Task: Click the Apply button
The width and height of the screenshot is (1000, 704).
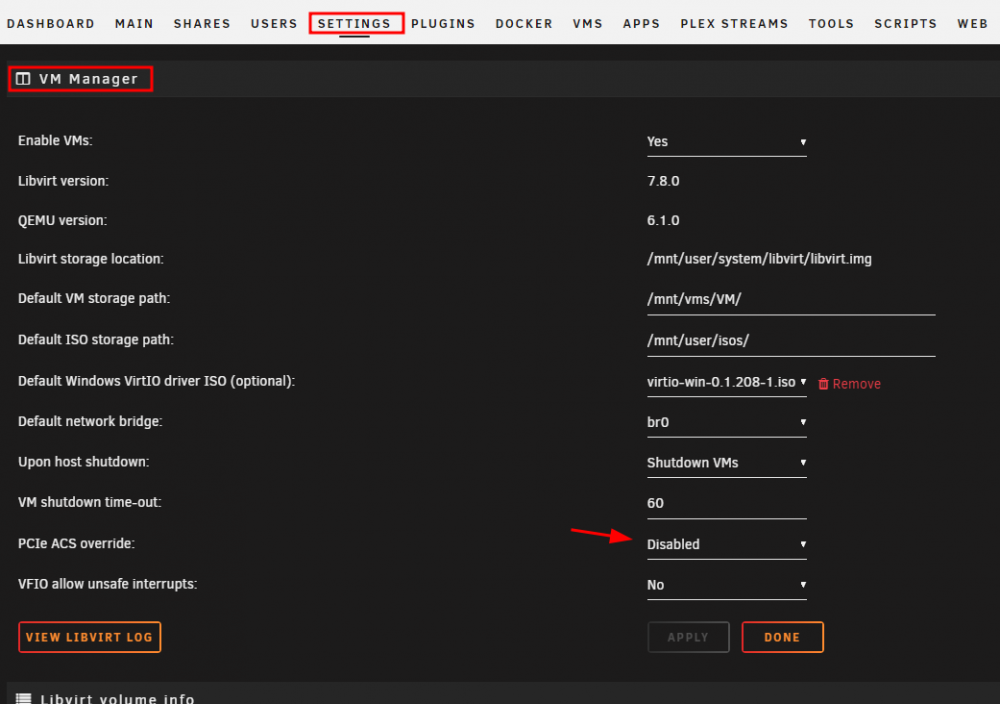Action: (x=688, y=637)
